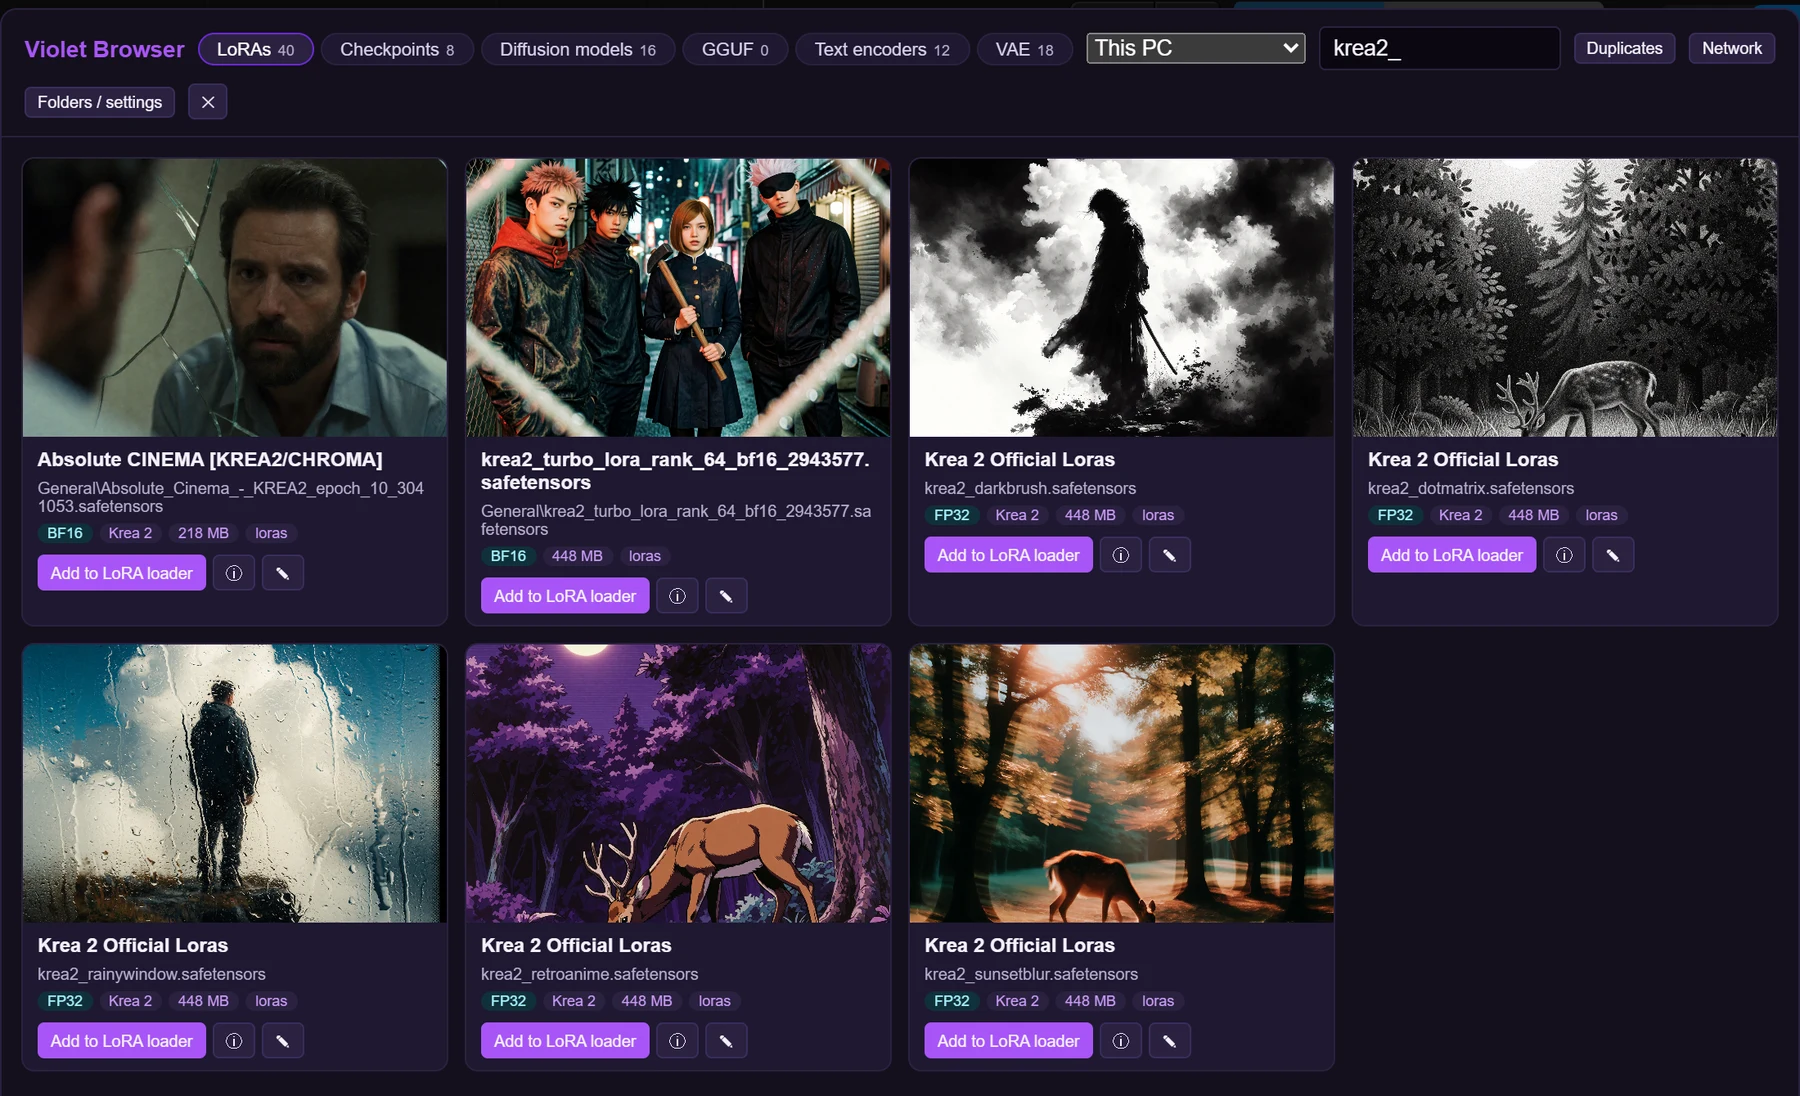The height and width of the screenshot is (1096, 1800).
Task: Click the Violet Browser title
Action: pos(104,49)
